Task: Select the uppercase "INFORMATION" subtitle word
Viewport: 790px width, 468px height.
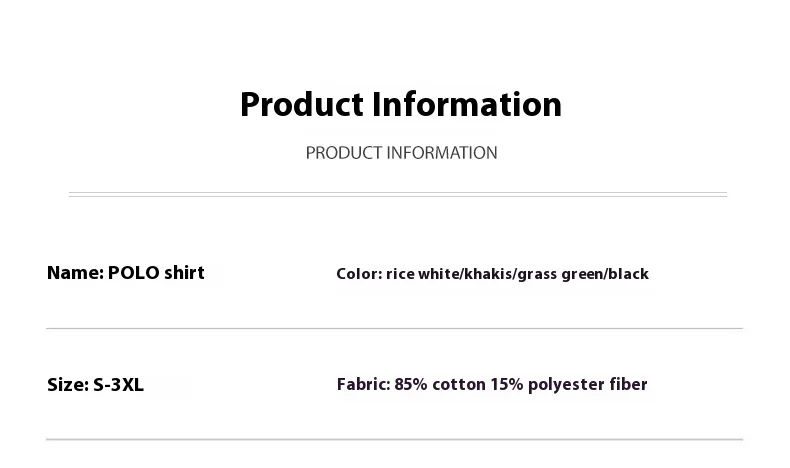Action: pyautogui.click(x=441, y=153)
